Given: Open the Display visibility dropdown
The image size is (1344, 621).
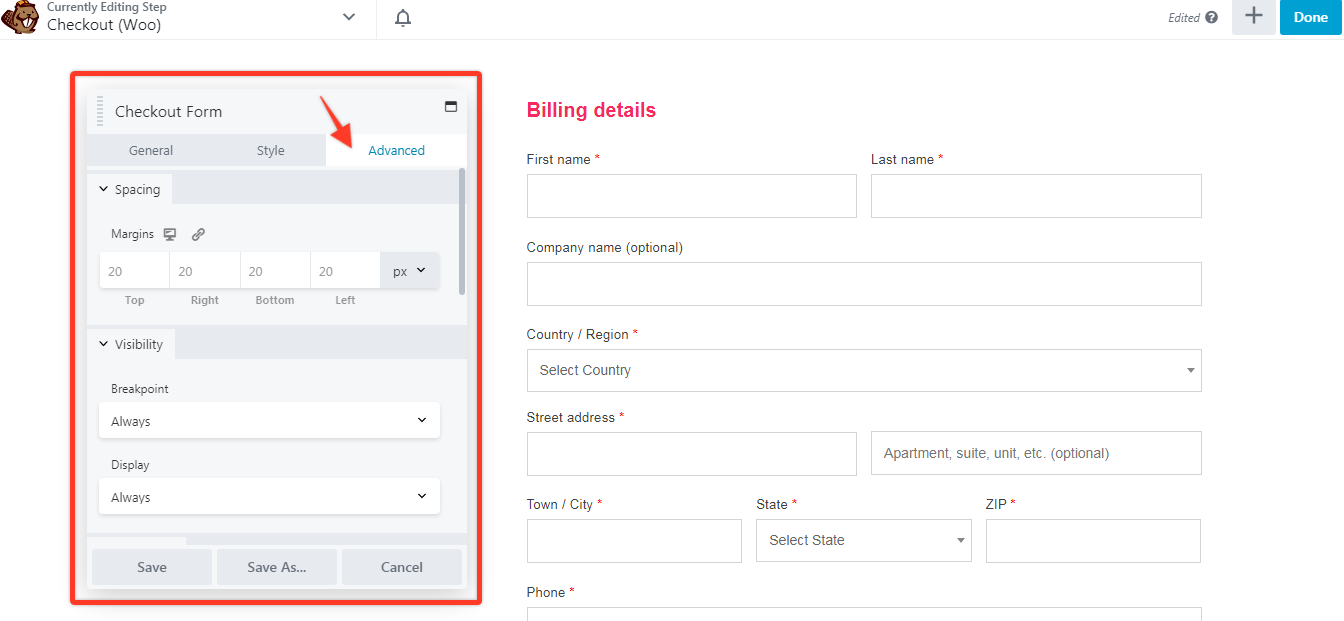Looking at the screenshot, I should pos(269,497).
